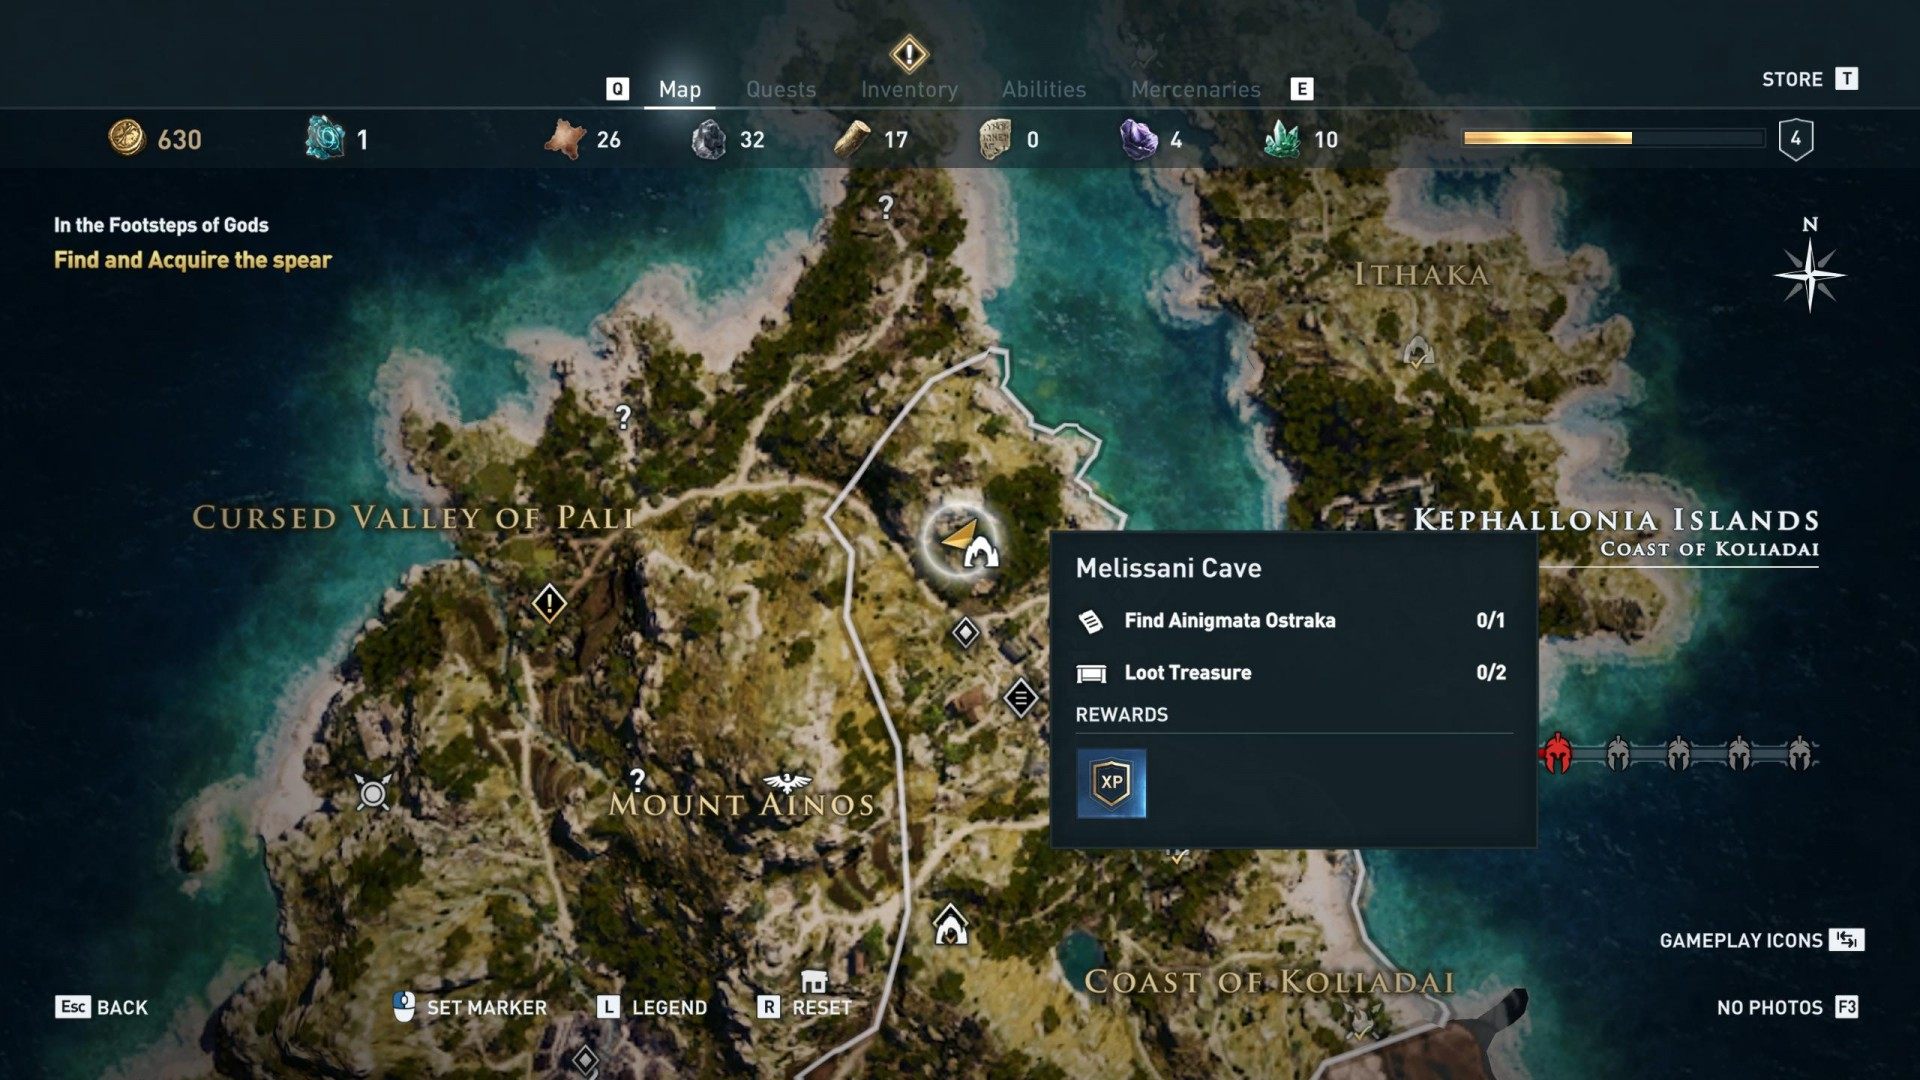Select the unknown location near Mount Ainos

click(637, 779)
